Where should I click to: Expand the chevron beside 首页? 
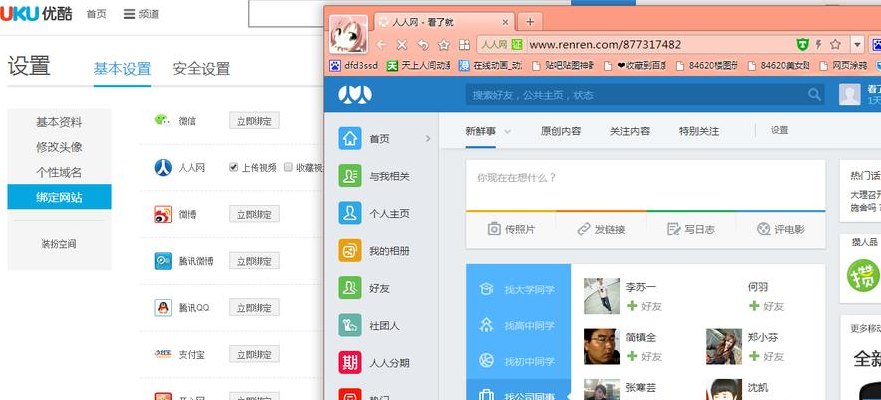pos(428,138)
